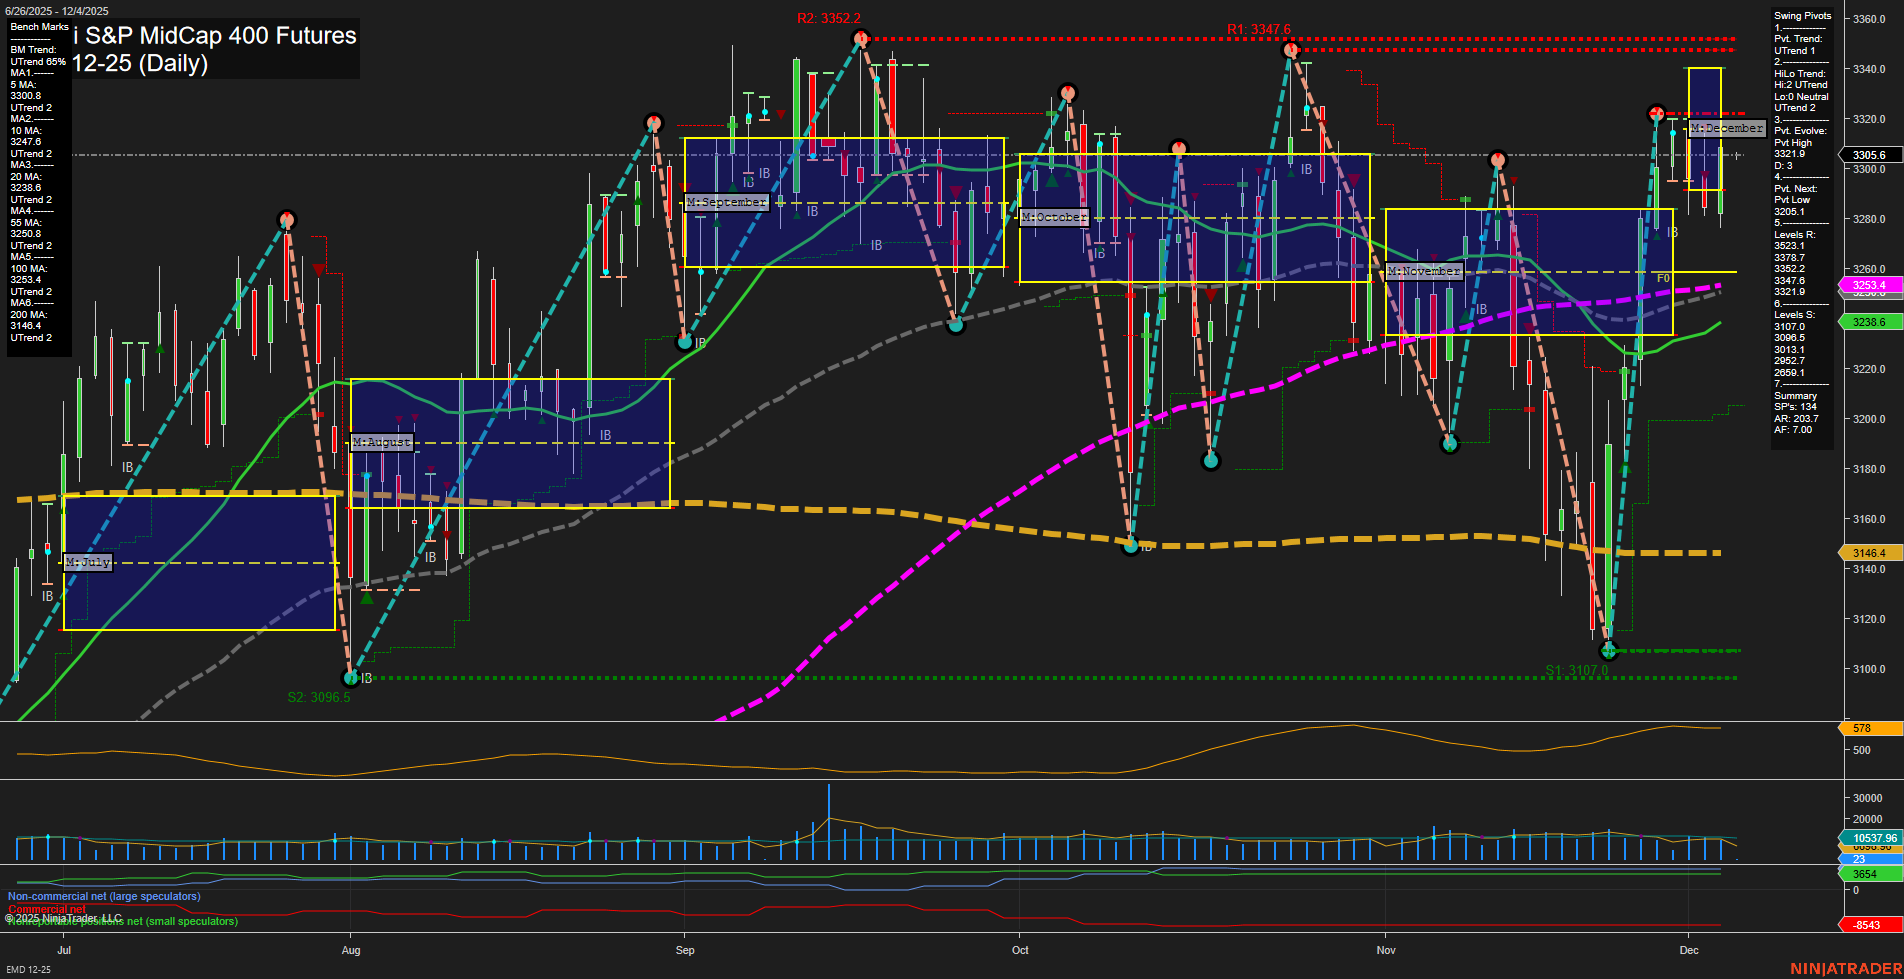Screen dimensions: 1904x979
Task: Click the M:July range label on chart
Action: pos(88,562)
